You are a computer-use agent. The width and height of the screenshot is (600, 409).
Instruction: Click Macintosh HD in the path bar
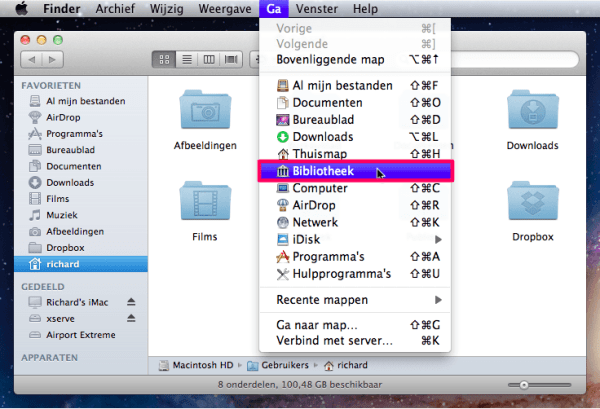pos(196,365)
